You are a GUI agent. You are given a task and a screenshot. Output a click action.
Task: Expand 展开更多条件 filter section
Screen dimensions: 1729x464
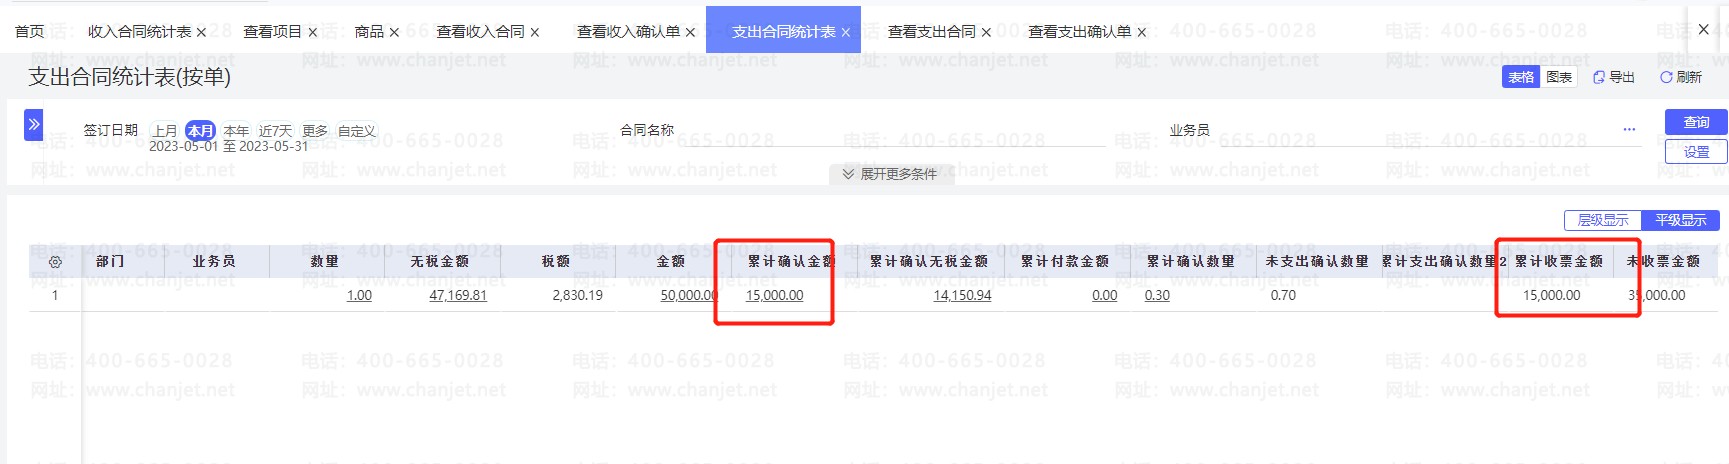click(890, 174)
